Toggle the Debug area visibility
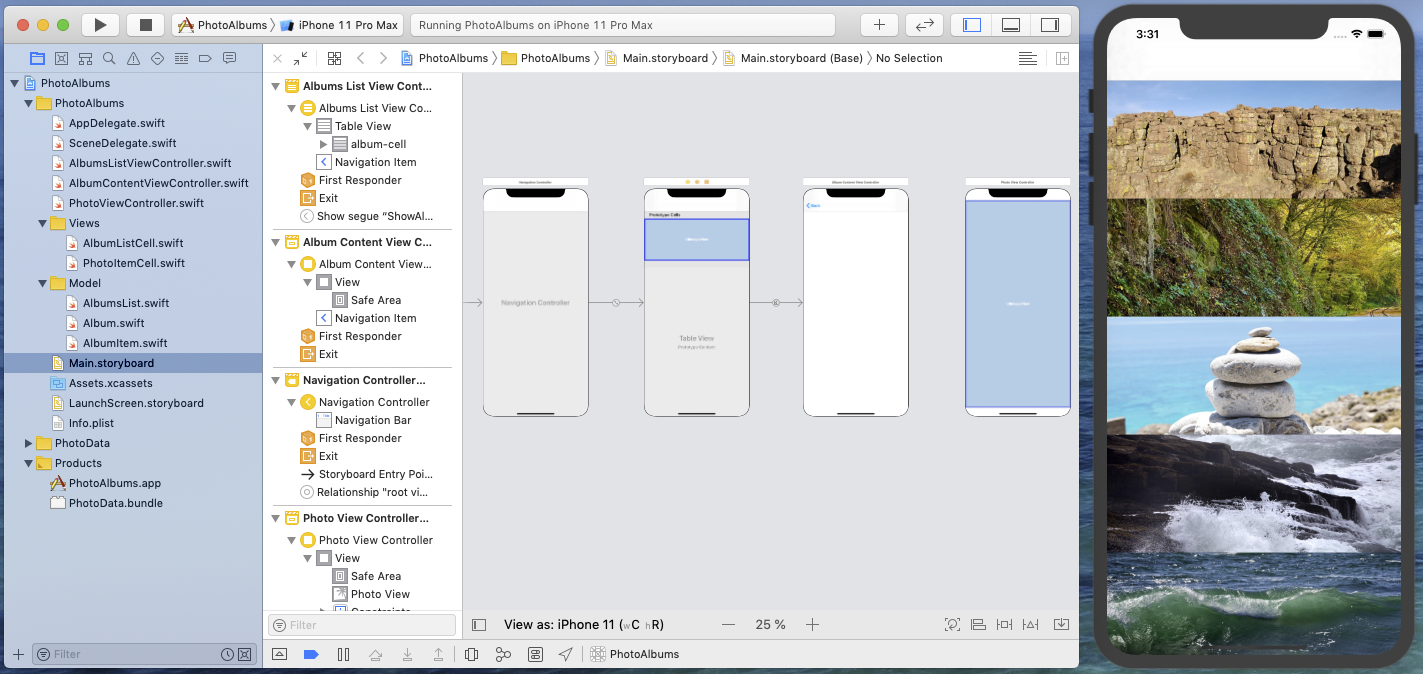 (x=1010, y=24)
